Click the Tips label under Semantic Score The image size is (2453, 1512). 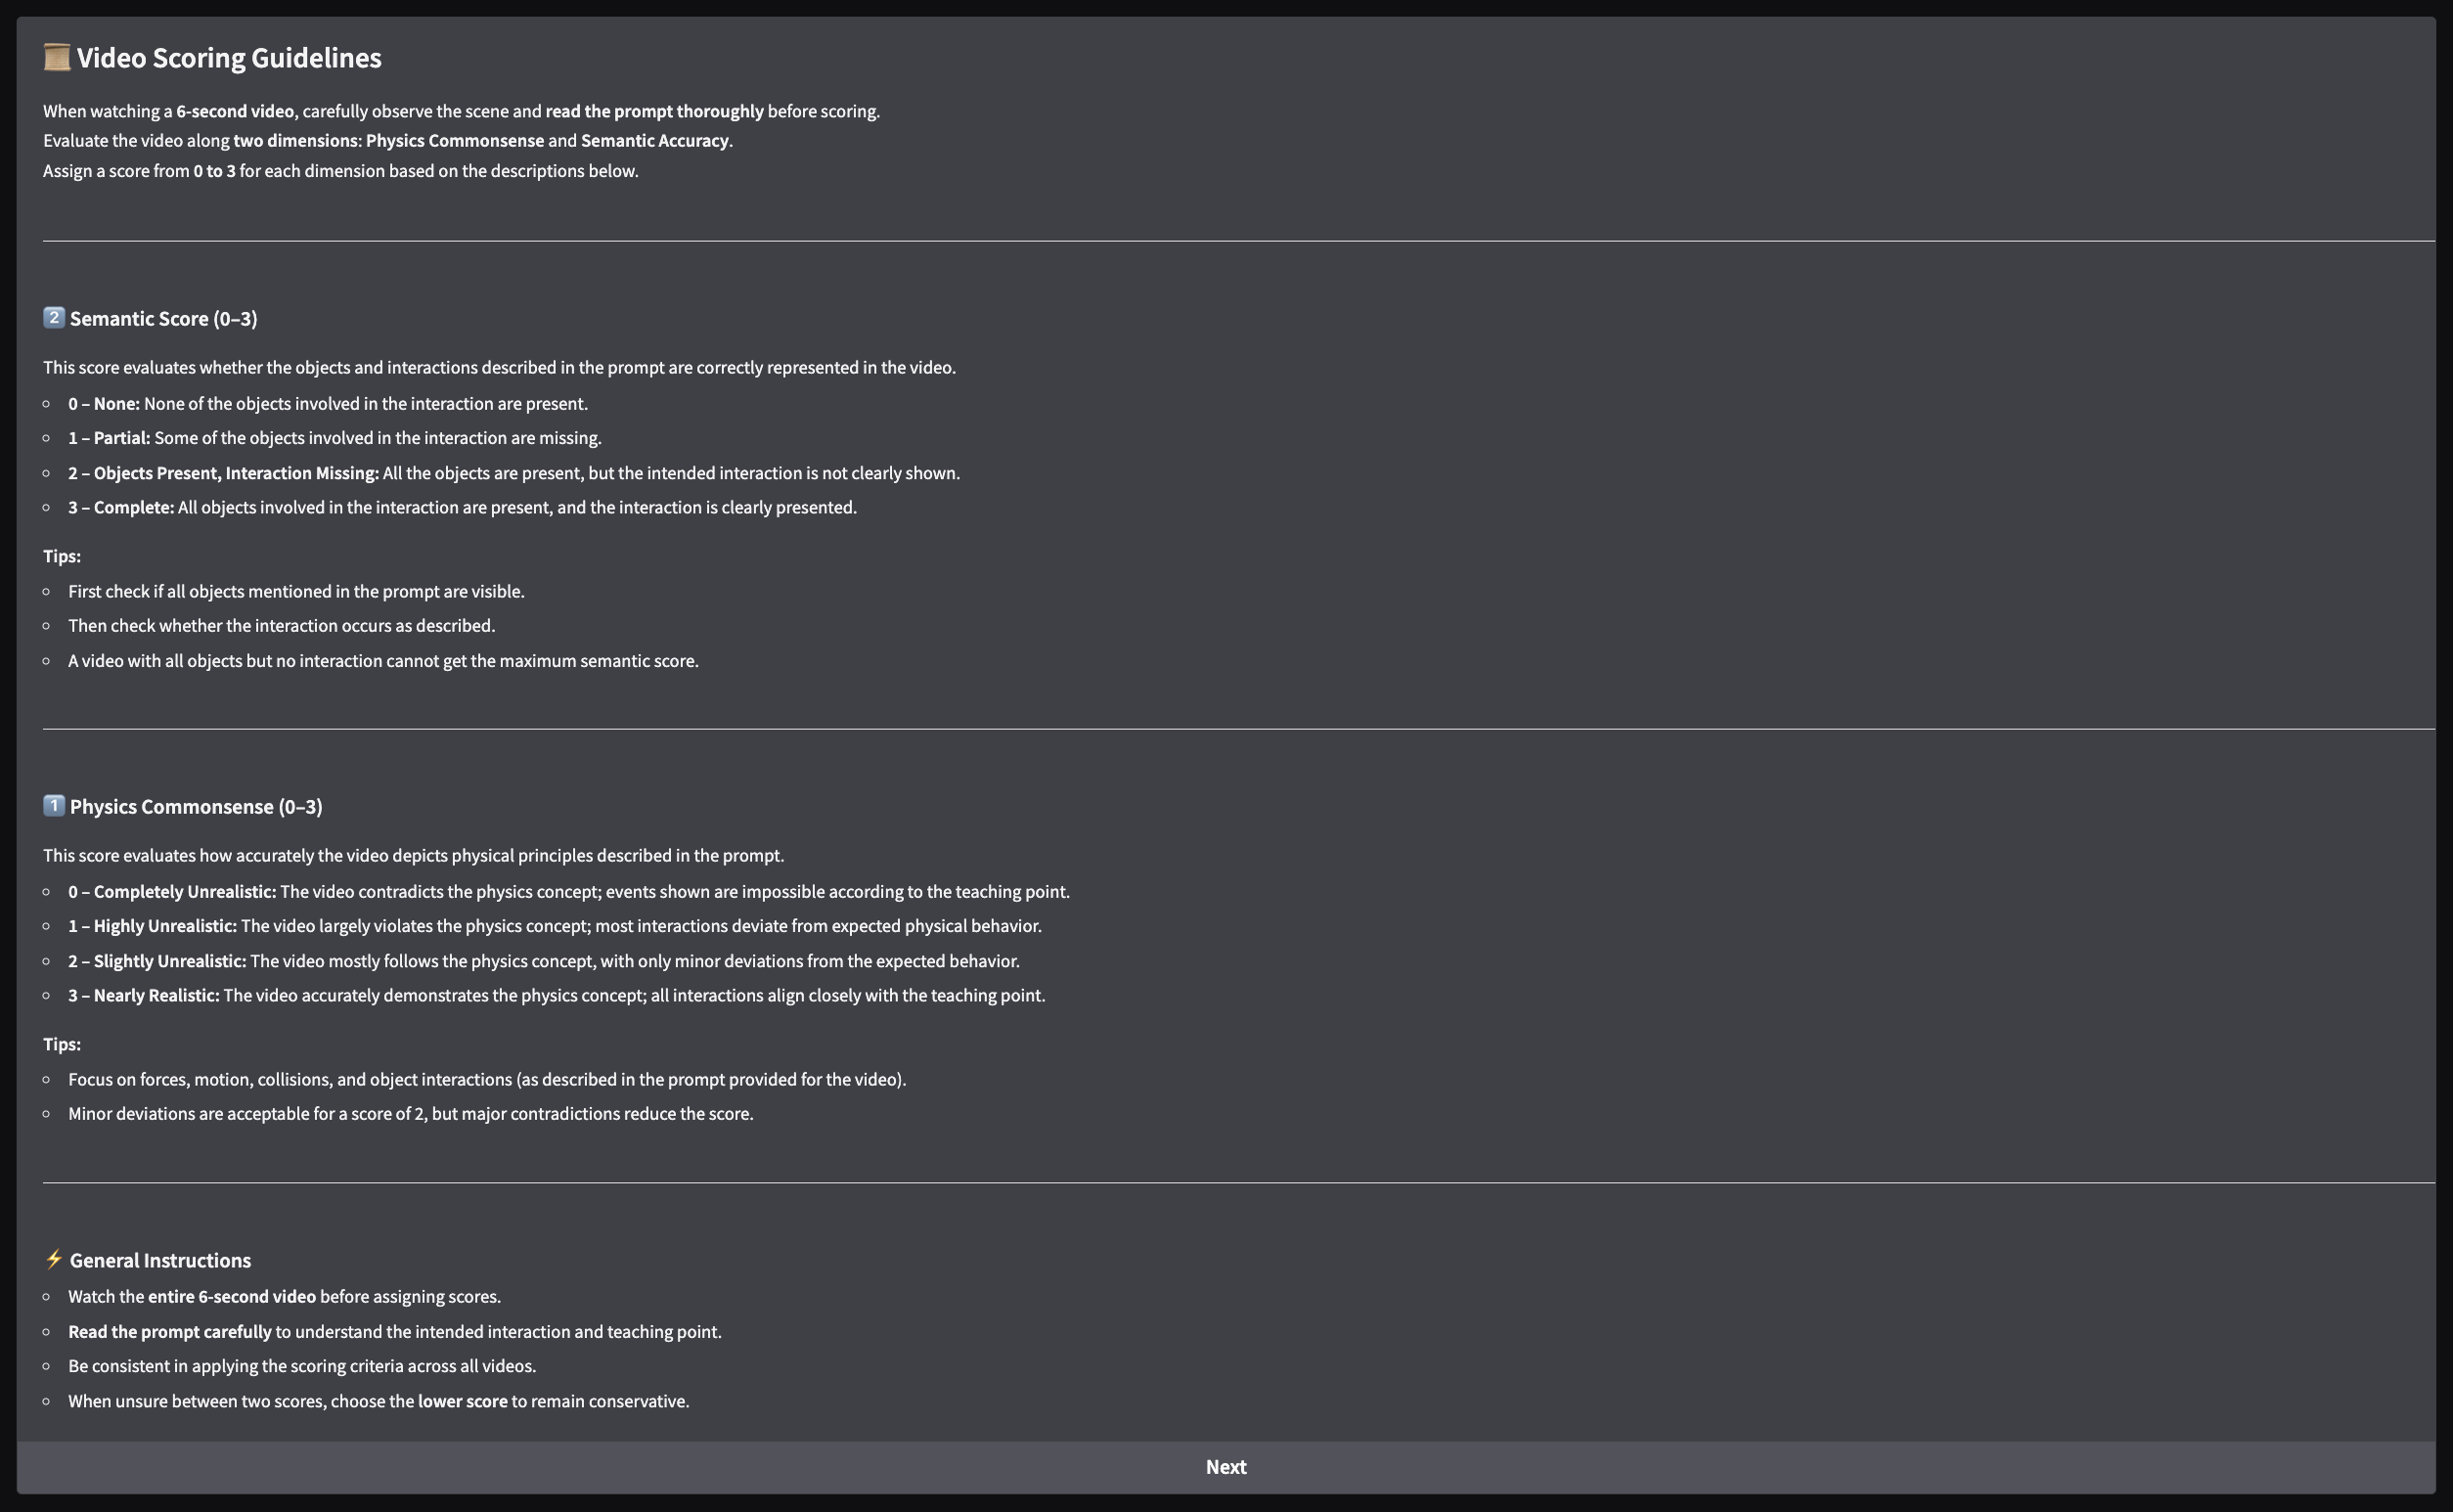[62, 556]
